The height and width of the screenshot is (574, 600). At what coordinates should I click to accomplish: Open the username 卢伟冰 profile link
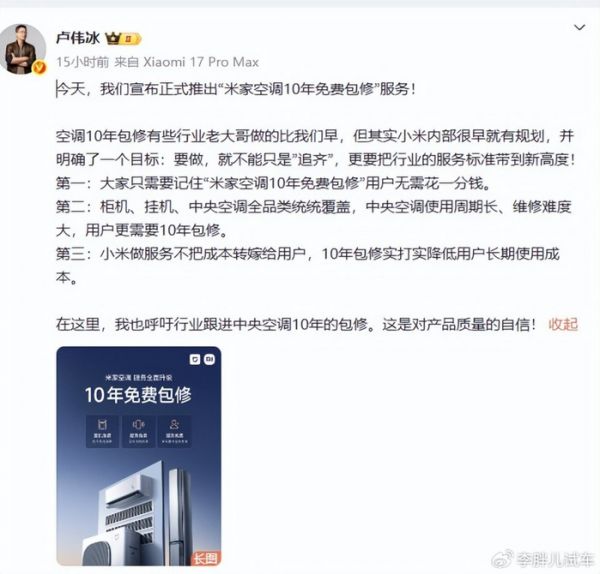pyautogui.click(x=78, y=38)
